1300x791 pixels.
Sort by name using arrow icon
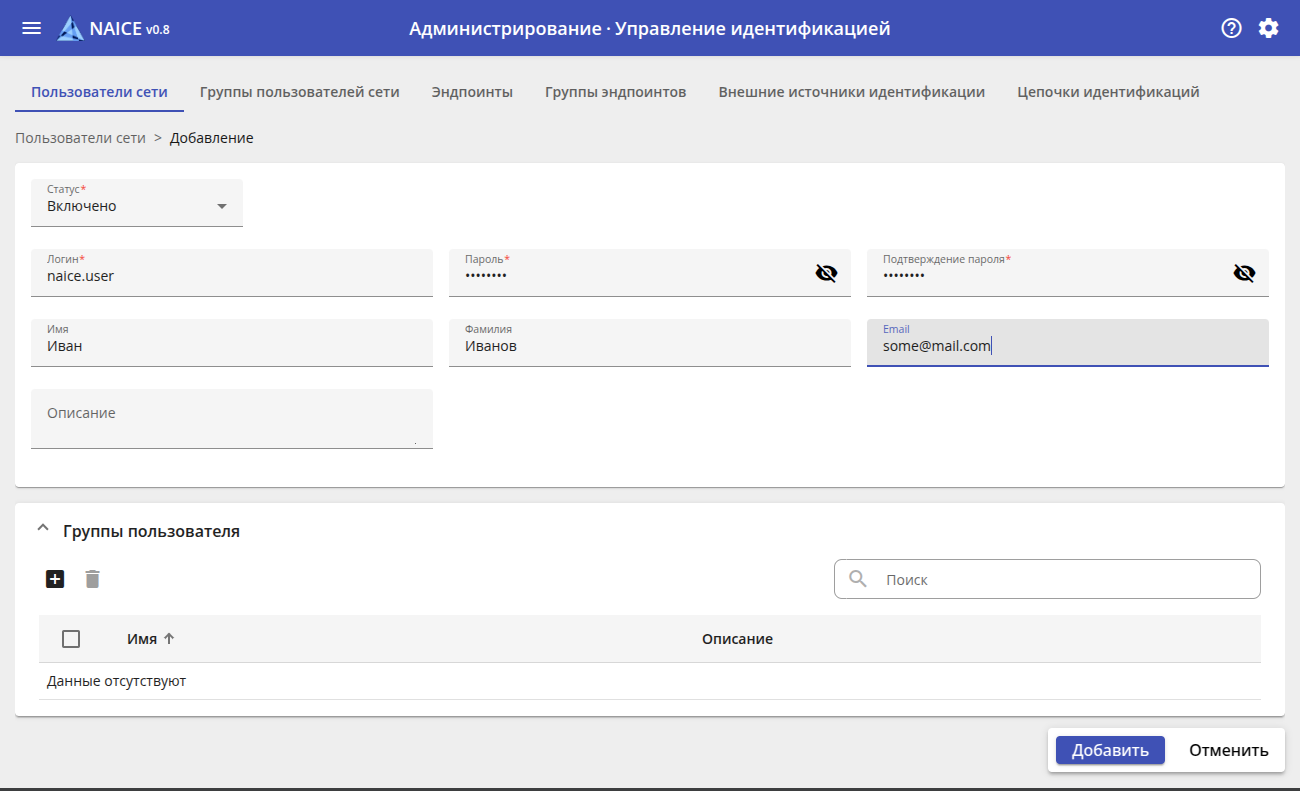169,639
